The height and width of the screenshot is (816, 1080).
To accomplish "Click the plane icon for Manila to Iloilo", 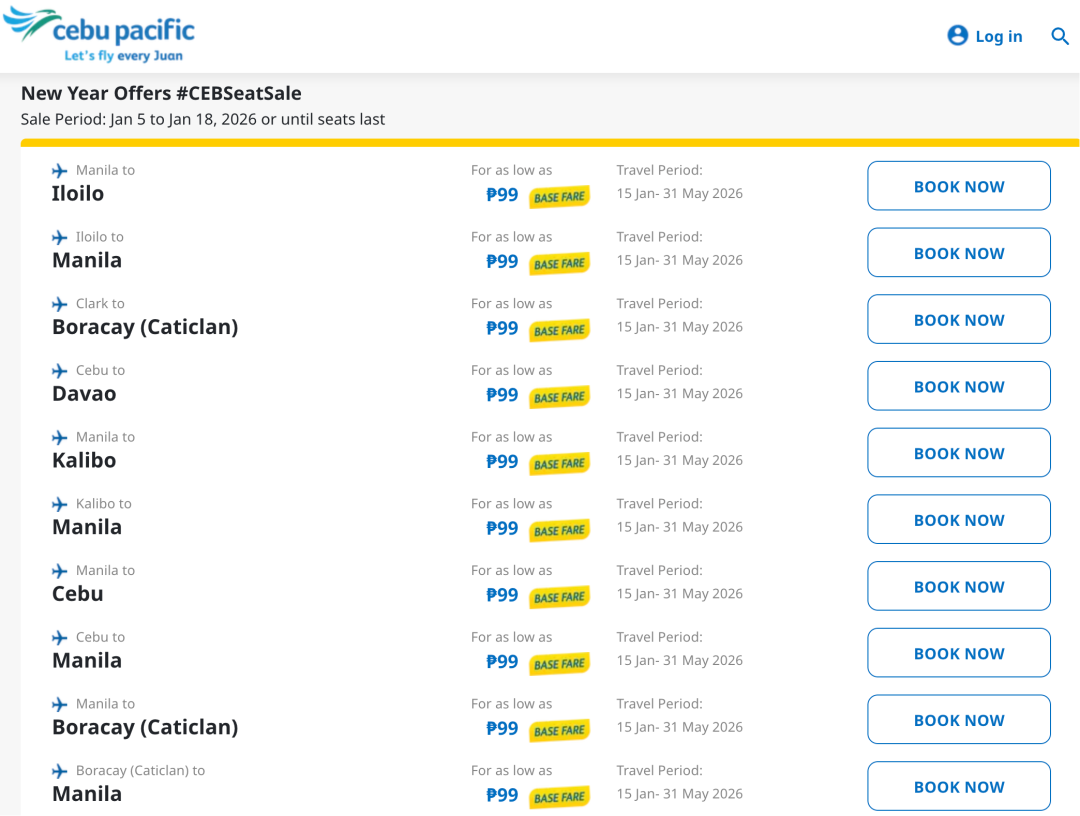I will pyautogui.click(x=60, y=171).
